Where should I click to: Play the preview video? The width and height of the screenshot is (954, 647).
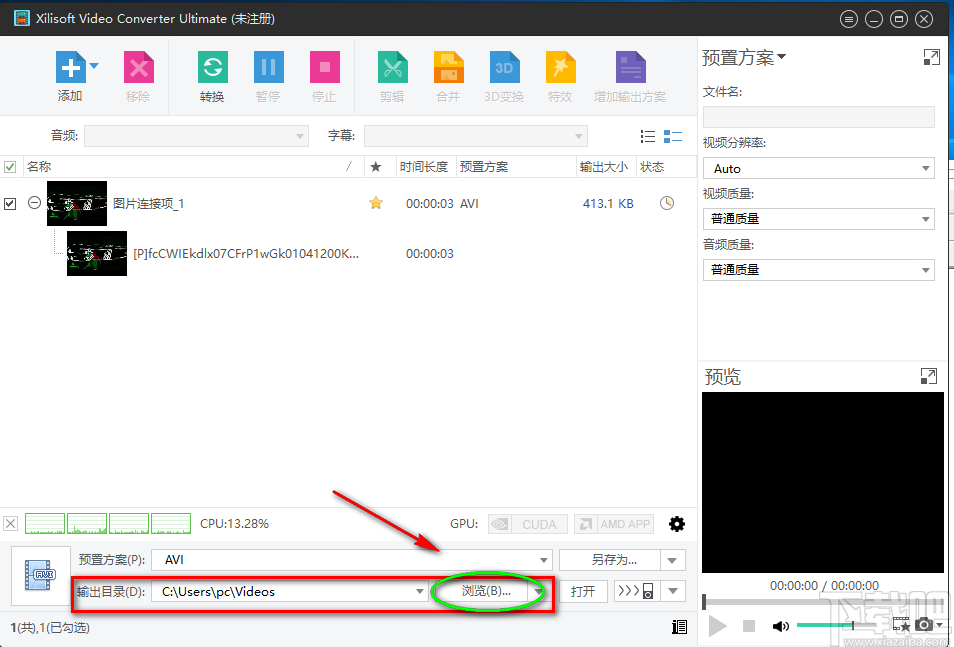click(718, 626)
